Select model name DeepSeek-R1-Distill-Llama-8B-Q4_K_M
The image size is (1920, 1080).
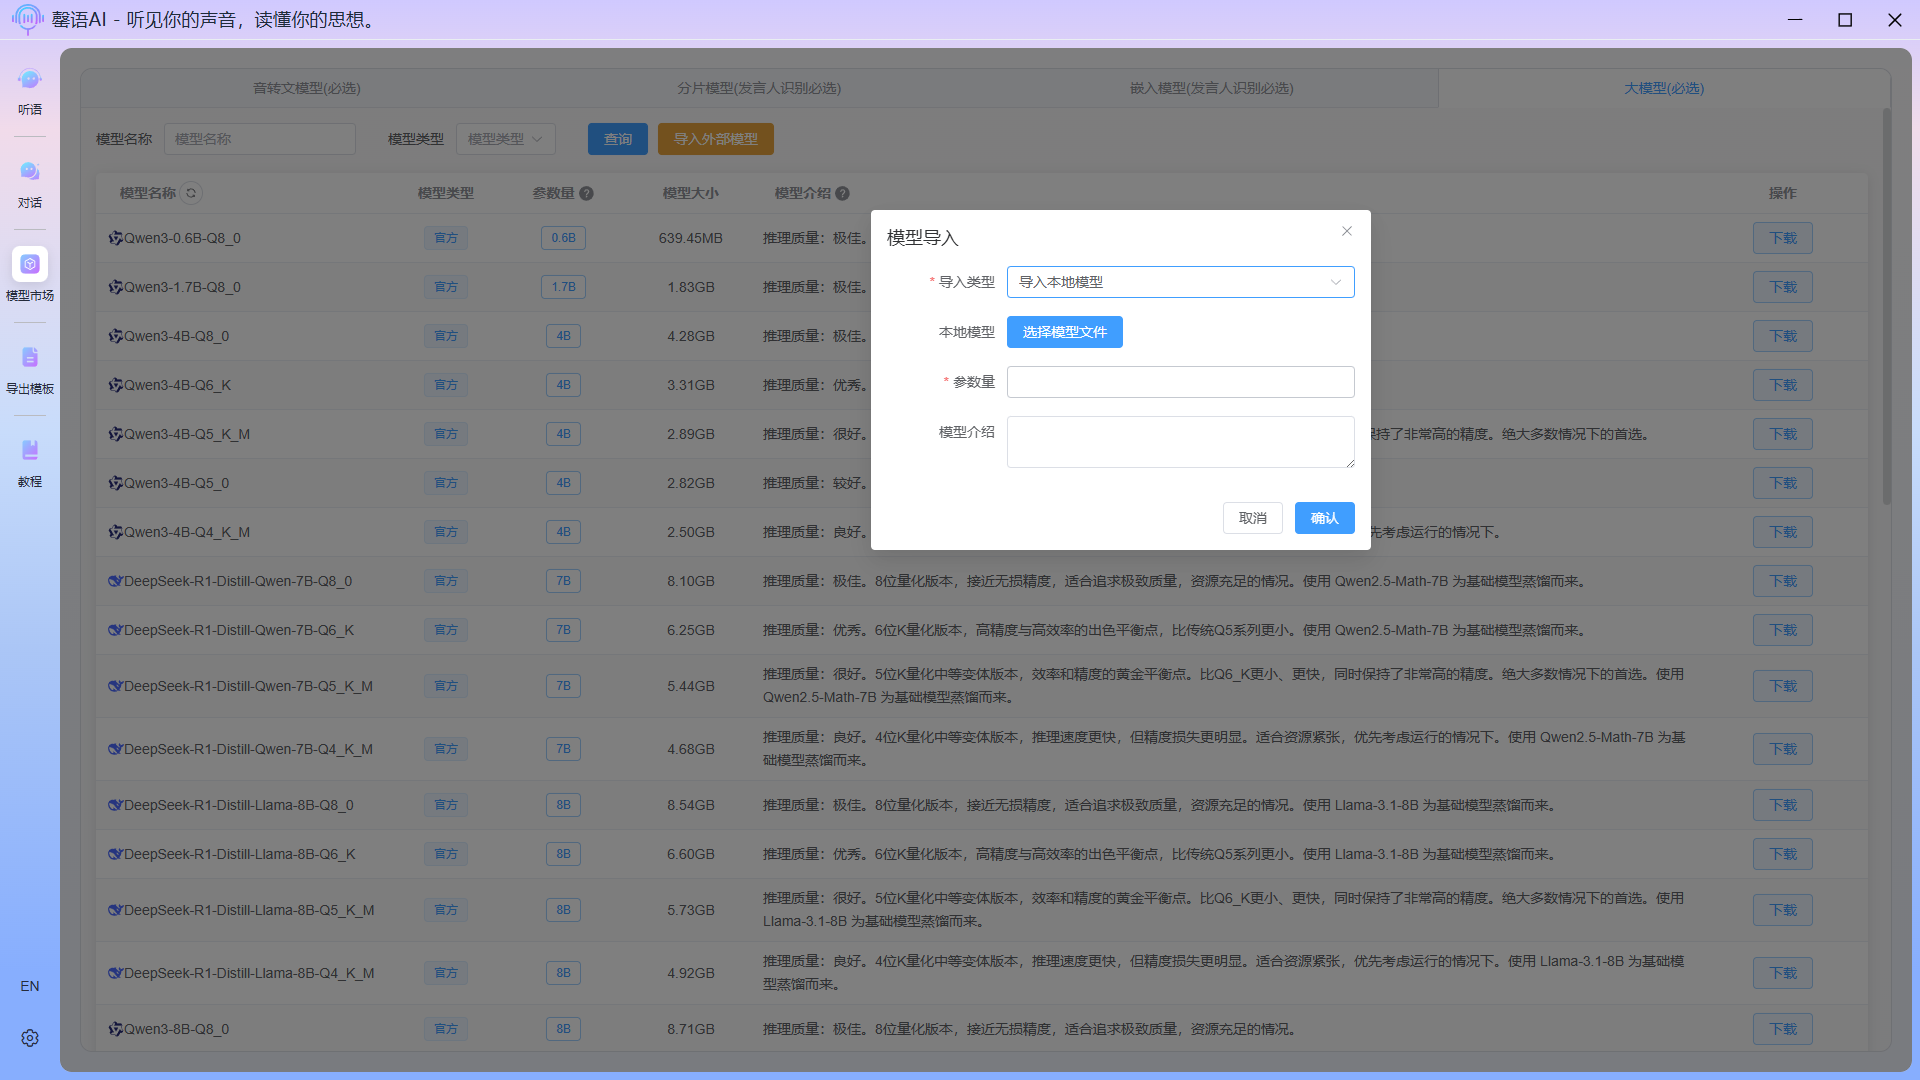249,973
